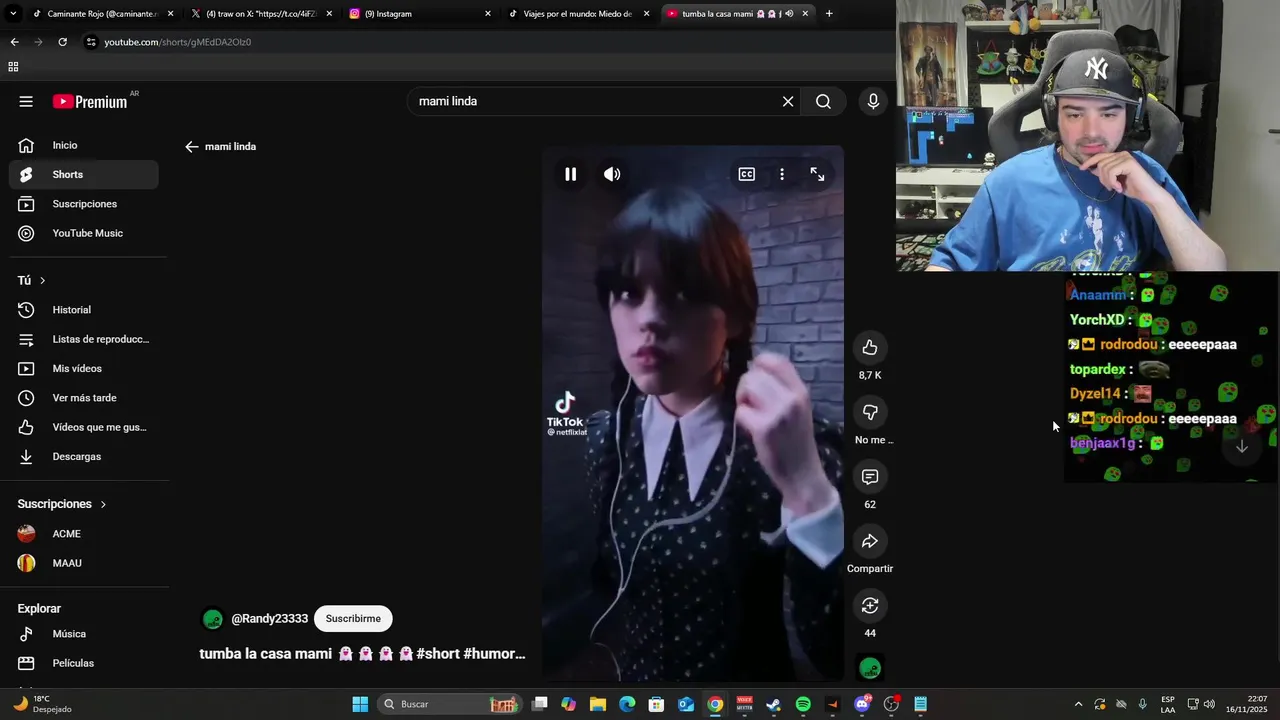This screenshot has width=1280, height=720.
Task: Open the YouTube hamburger guide menu
Action: pos(26,101)
